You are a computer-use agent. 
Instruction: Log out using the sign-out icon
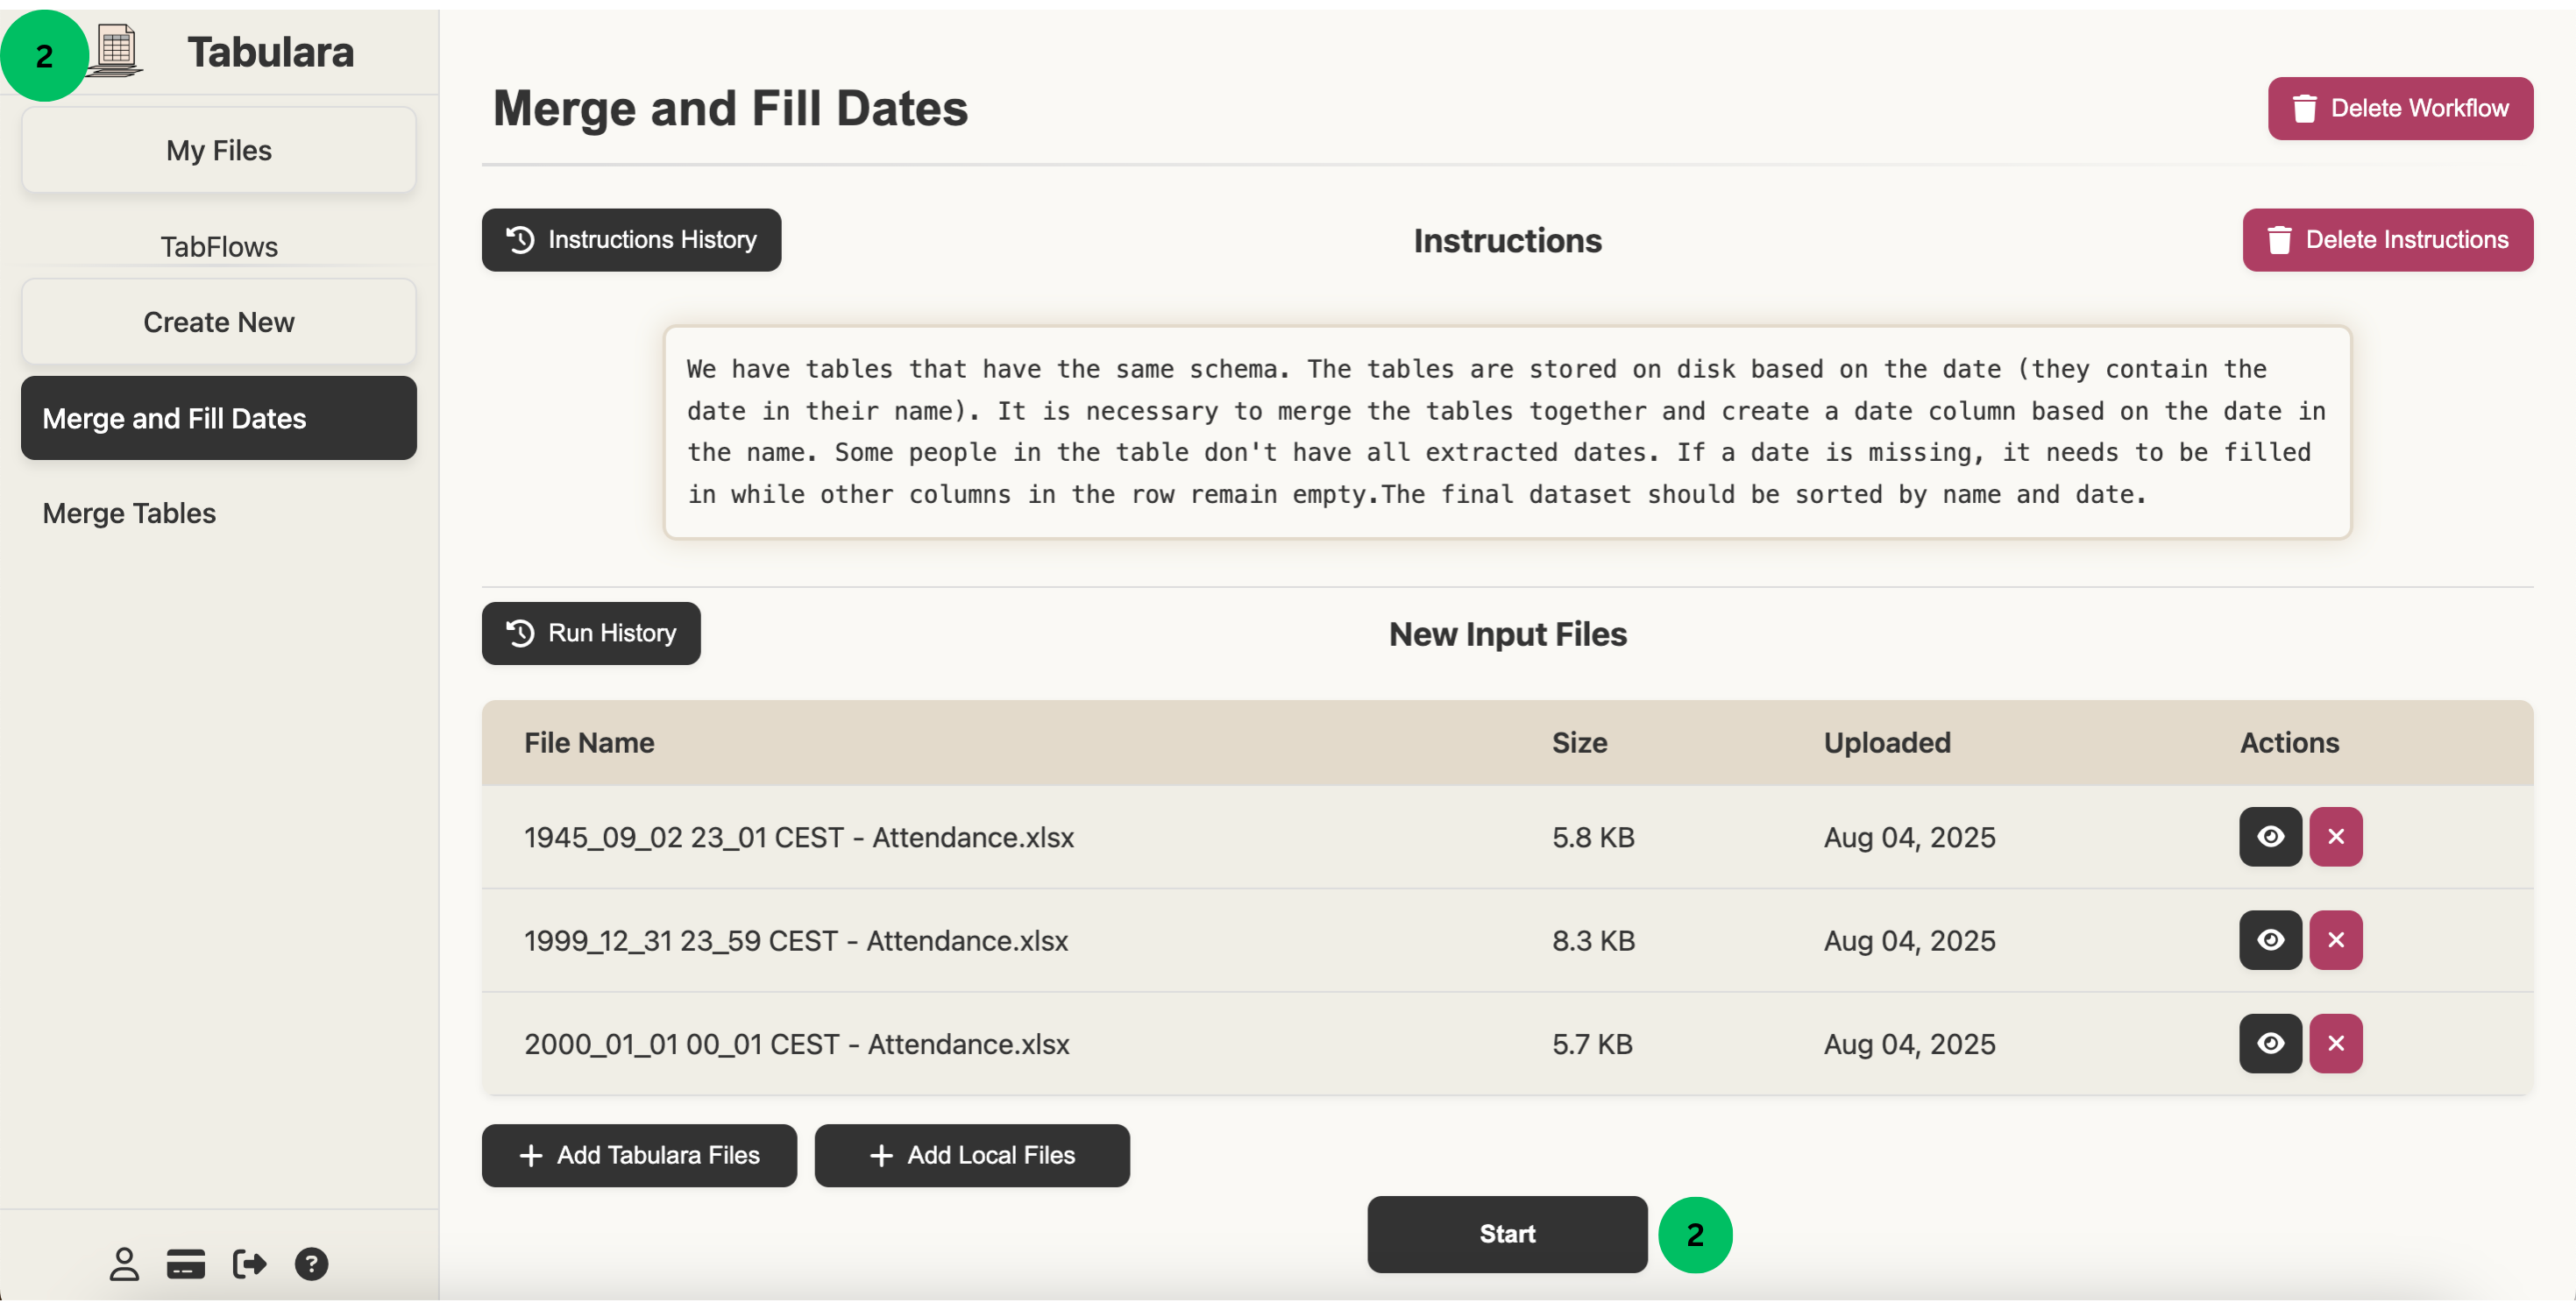click(249, 1263)
